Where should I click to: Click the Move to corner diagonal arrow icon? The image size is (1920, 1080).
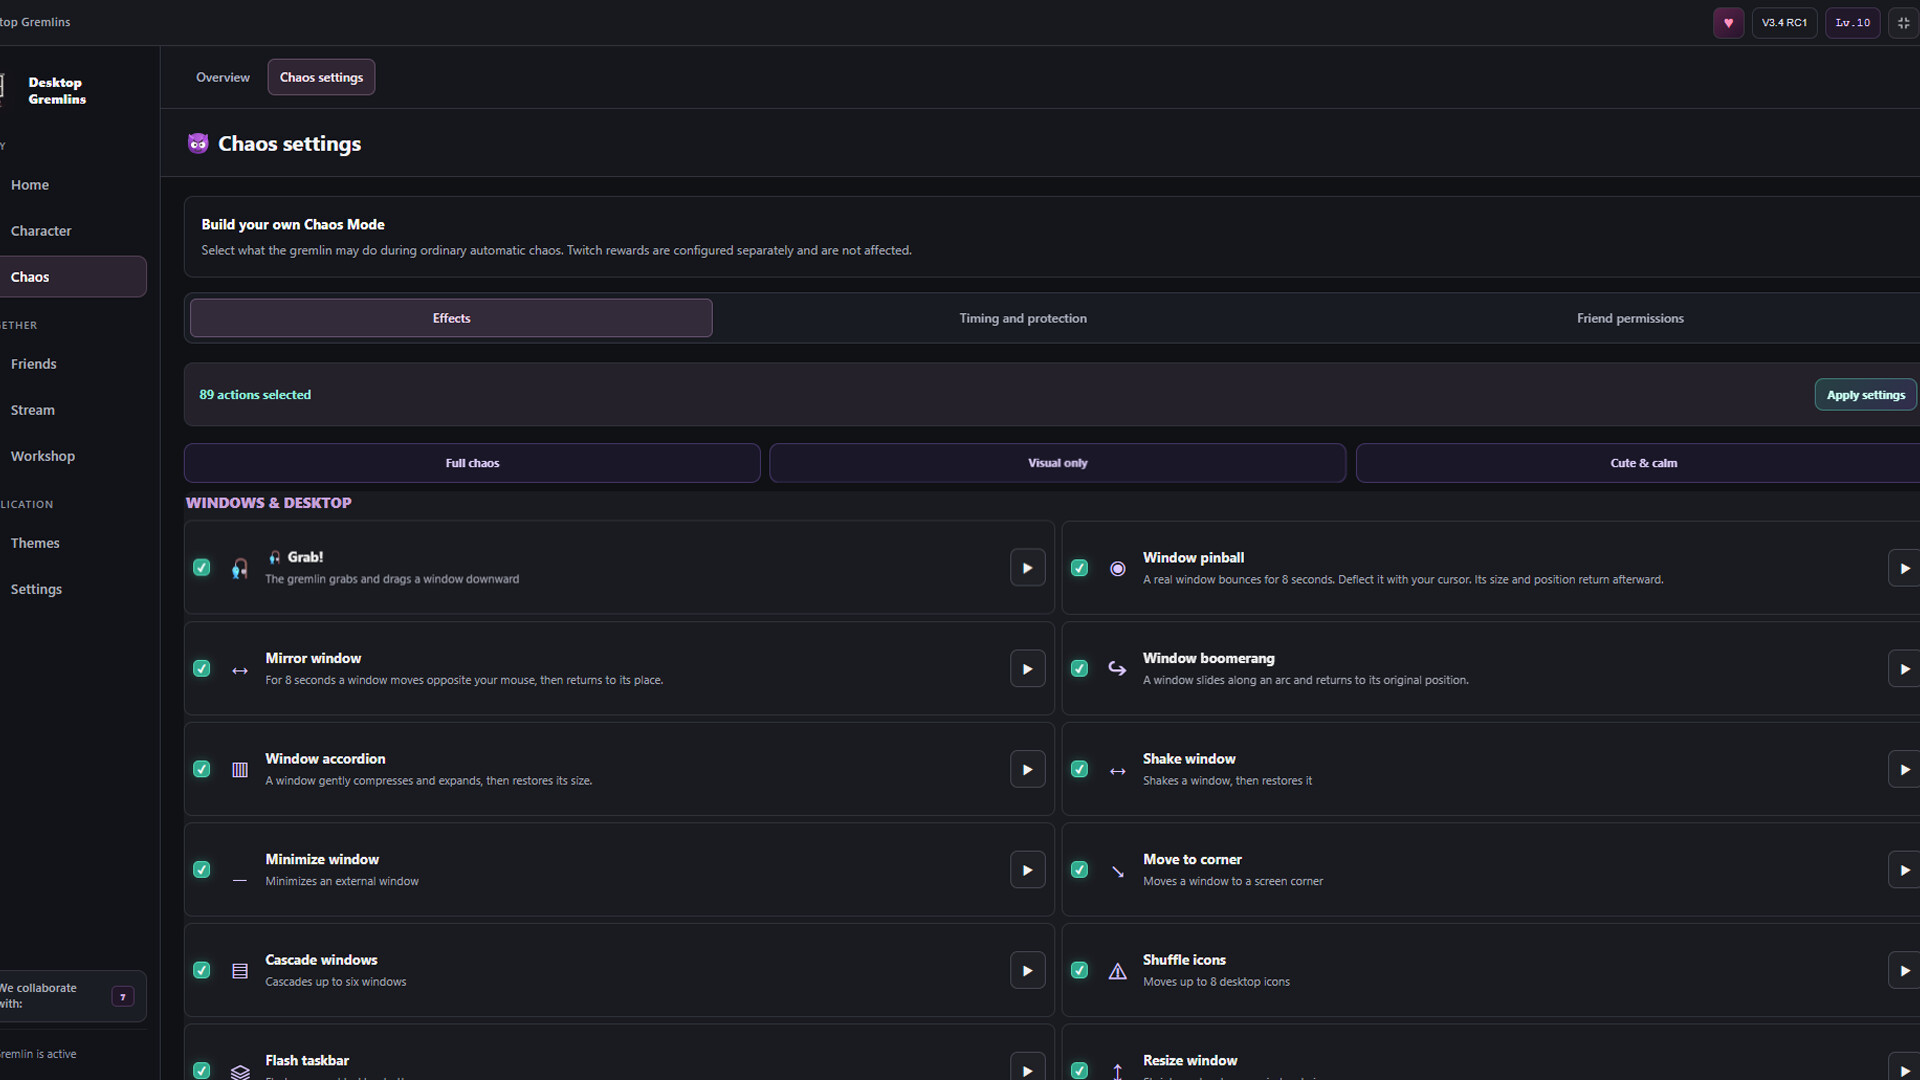point(1118,871)
